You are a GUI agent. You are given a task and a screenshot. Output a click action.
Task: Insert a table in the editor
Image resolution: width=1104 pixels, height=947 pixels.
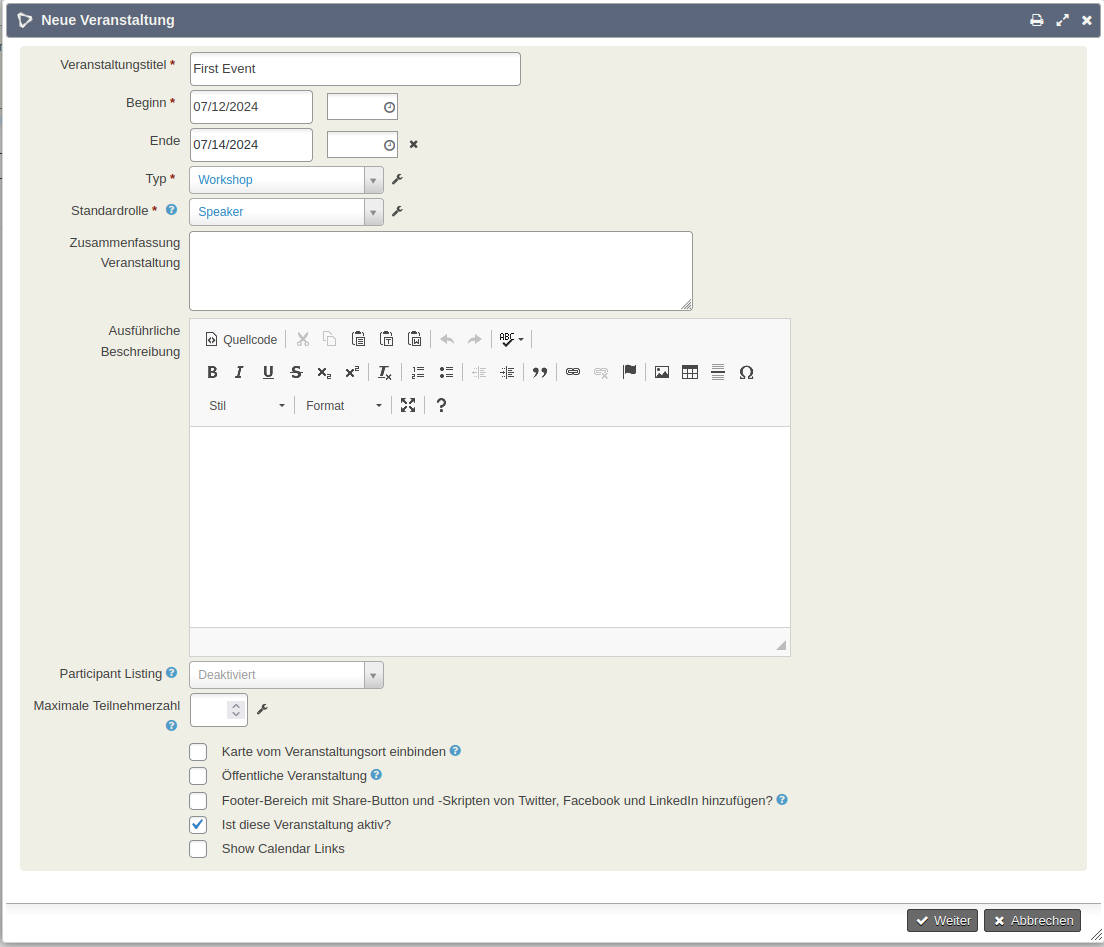[x=689, y=372]
